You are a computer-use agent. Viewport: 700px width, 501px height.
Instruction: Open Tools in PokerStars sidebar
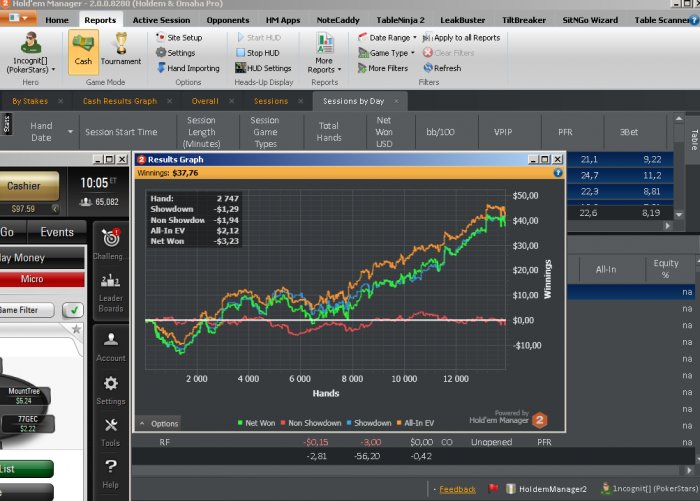110,432
